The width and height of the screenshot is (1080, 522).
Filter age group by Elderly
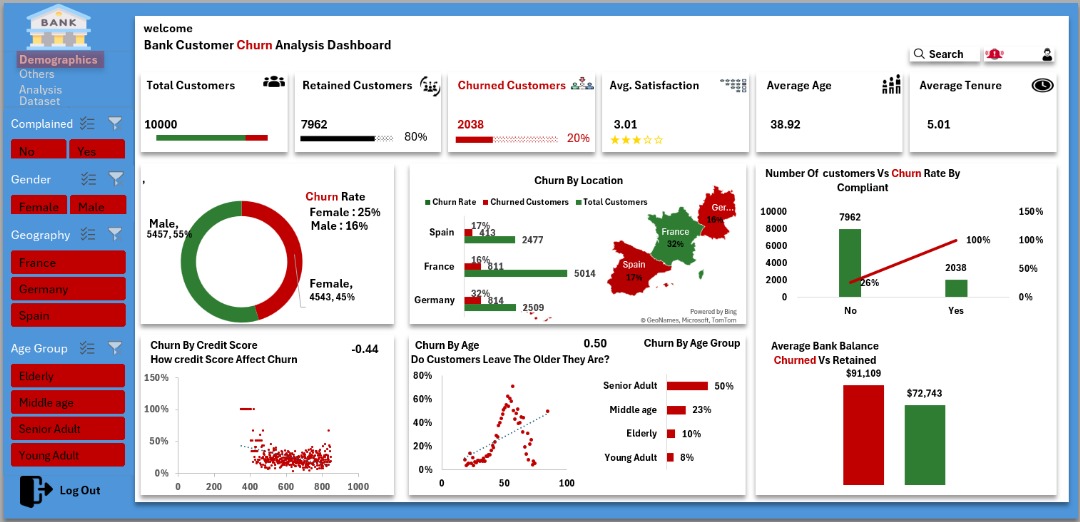68,376
